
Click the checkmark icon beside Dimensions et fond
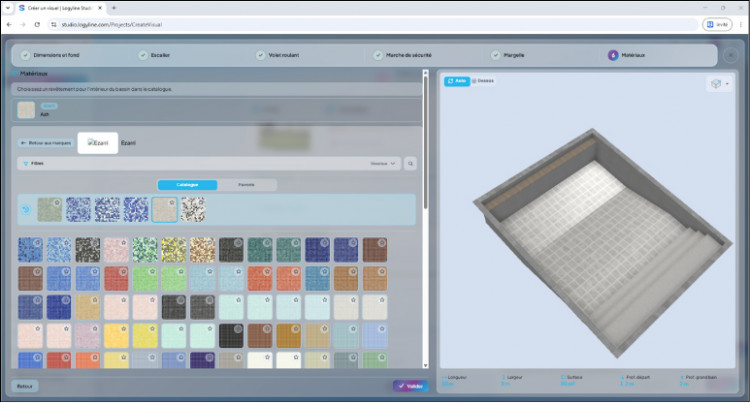click(x=25, y=55)
